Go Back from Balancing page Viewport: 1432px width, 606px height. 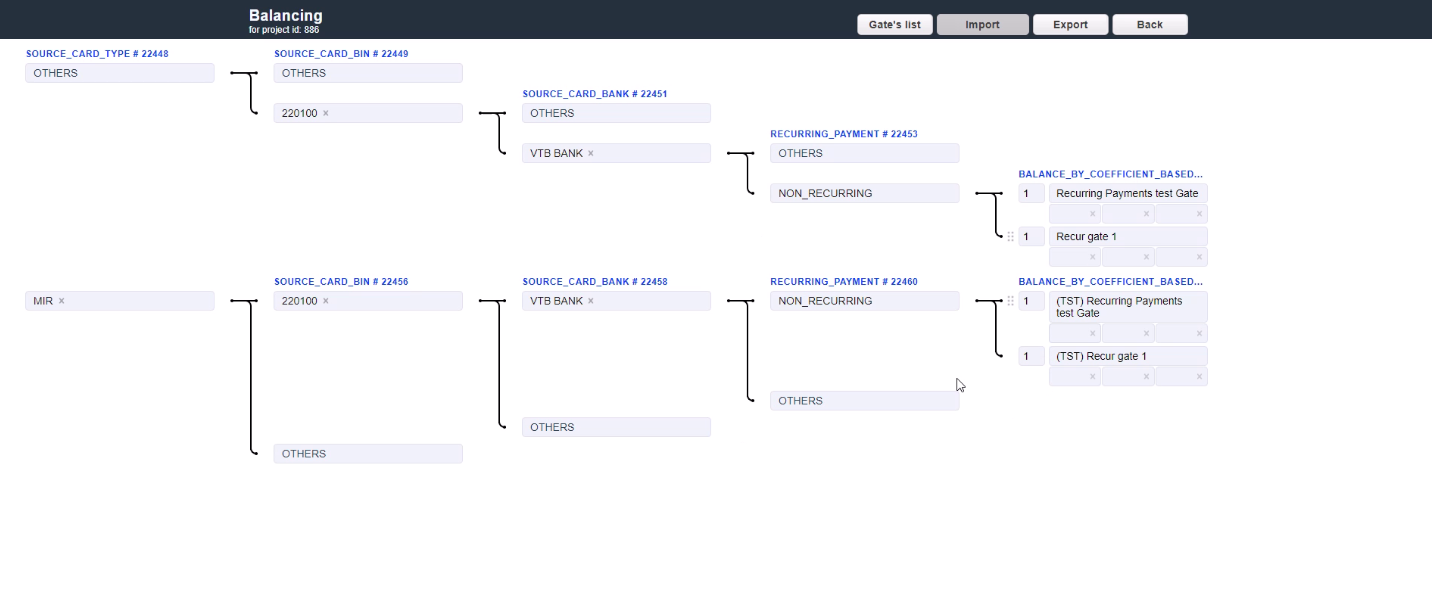click(1149, 25)
